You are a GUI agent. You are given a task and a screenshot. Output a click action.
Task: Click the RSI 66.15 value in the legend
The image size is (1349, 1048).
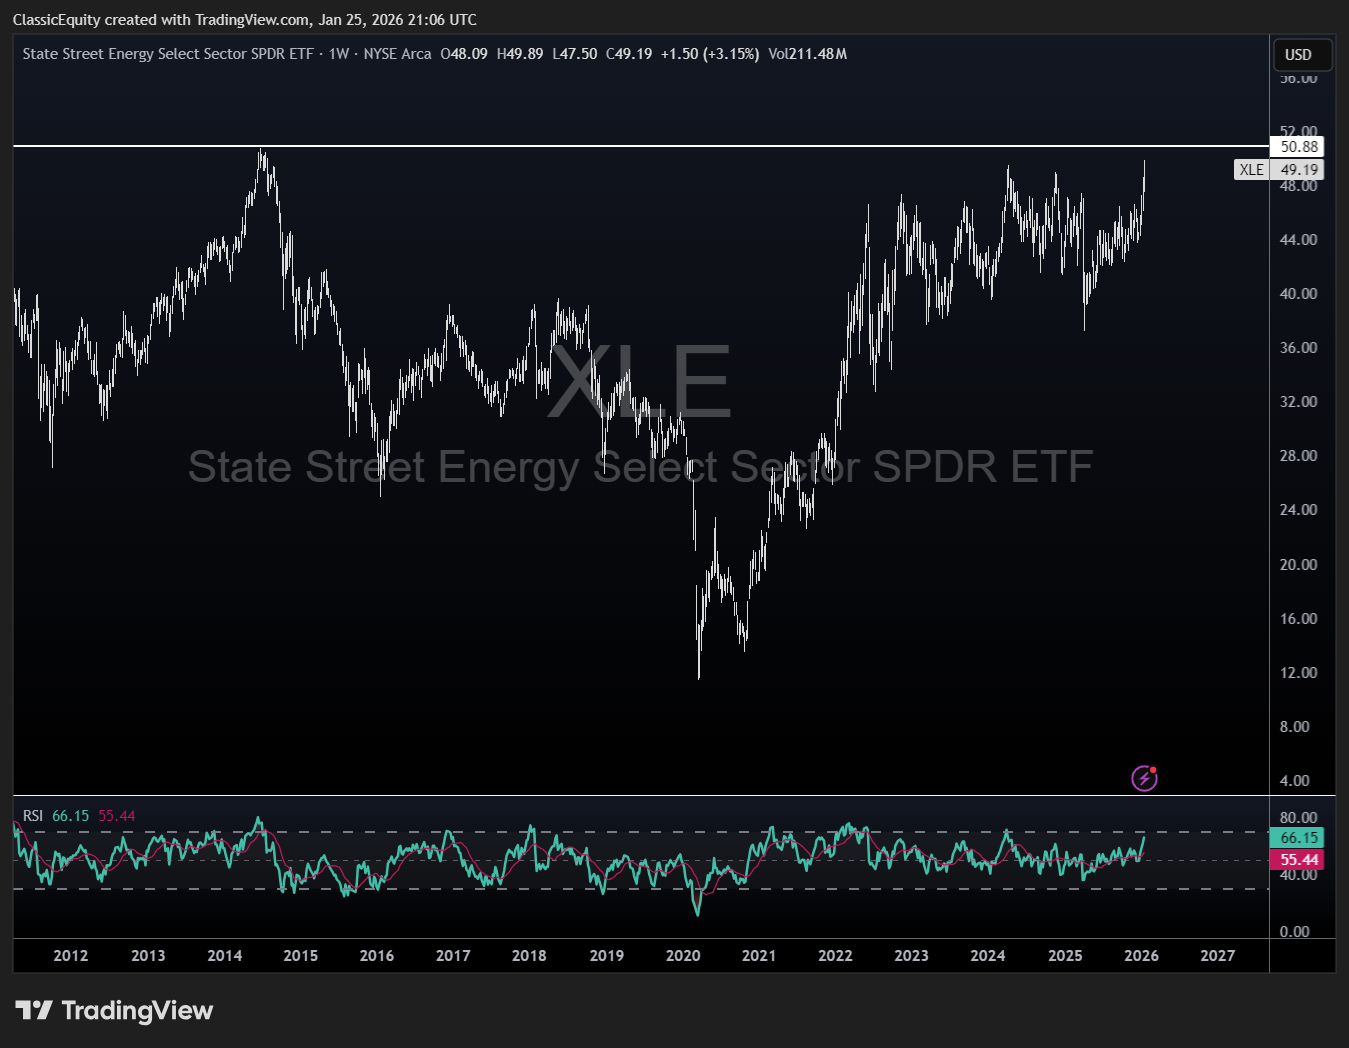70,816
